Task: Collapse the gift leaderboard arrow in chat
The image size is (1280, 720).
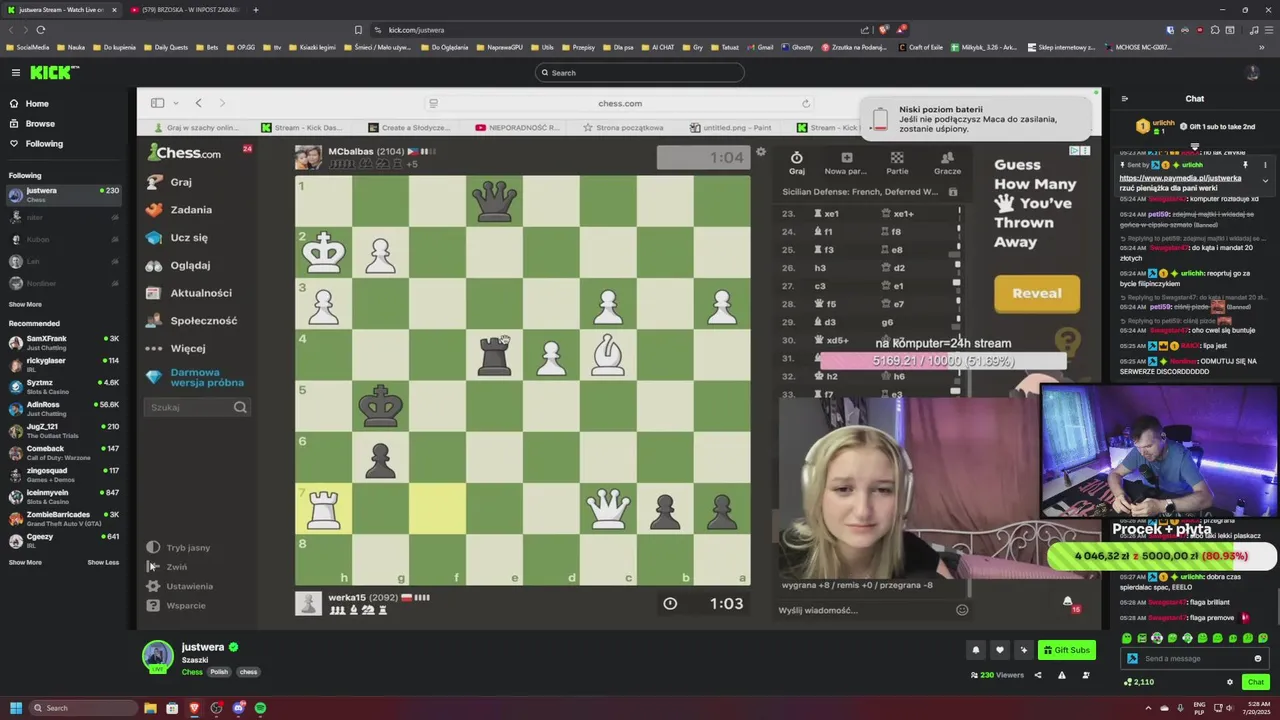Action: coord(1194,146)
